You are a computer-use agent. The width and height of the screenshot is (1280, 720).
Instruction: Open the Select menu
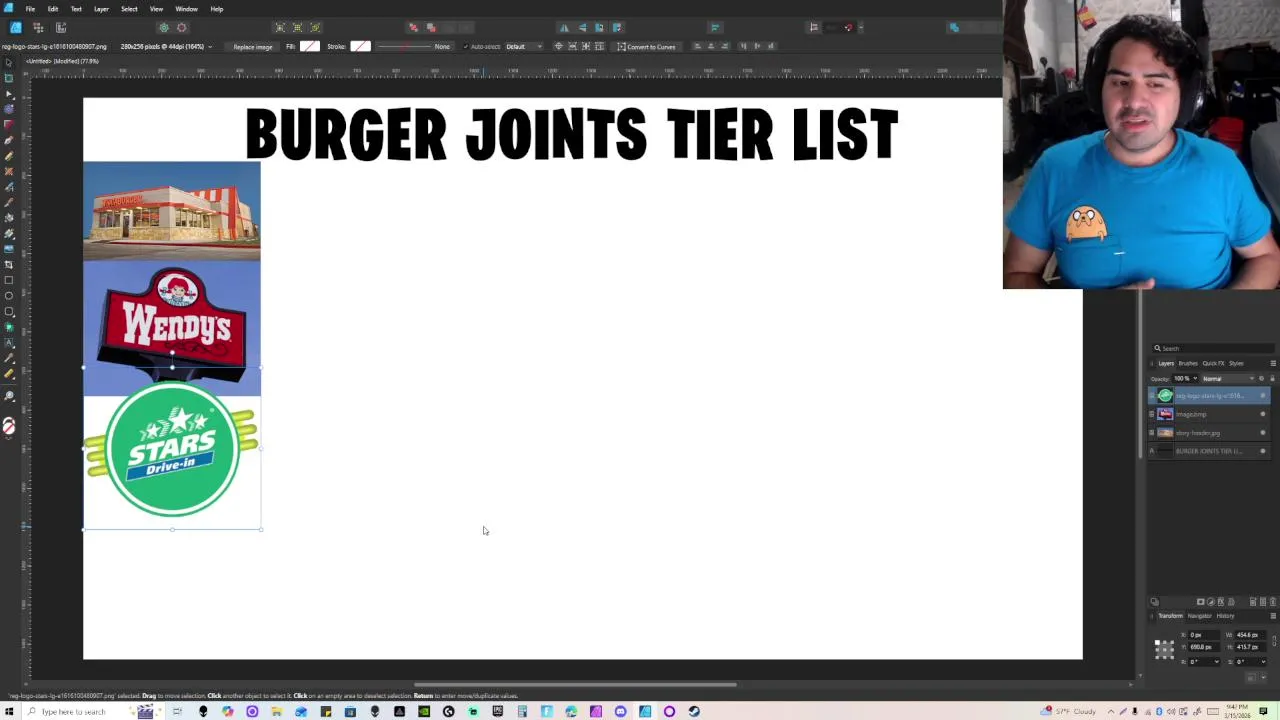point(129,9)
